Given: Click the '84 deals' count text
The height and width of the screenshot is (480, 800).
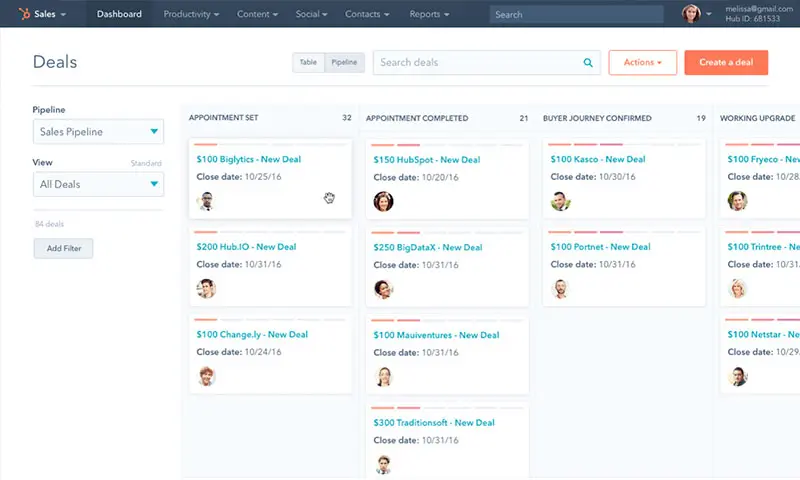Looking at the screenshot, I should [x=49, y=224].
